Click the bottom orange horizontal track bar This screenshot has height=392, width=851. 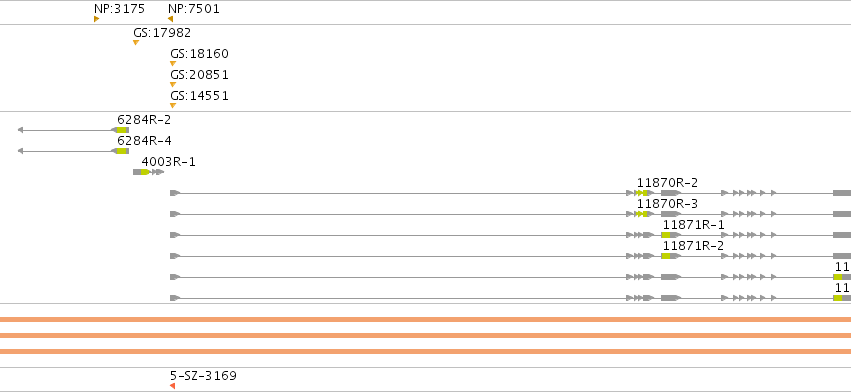click(426, 351)
